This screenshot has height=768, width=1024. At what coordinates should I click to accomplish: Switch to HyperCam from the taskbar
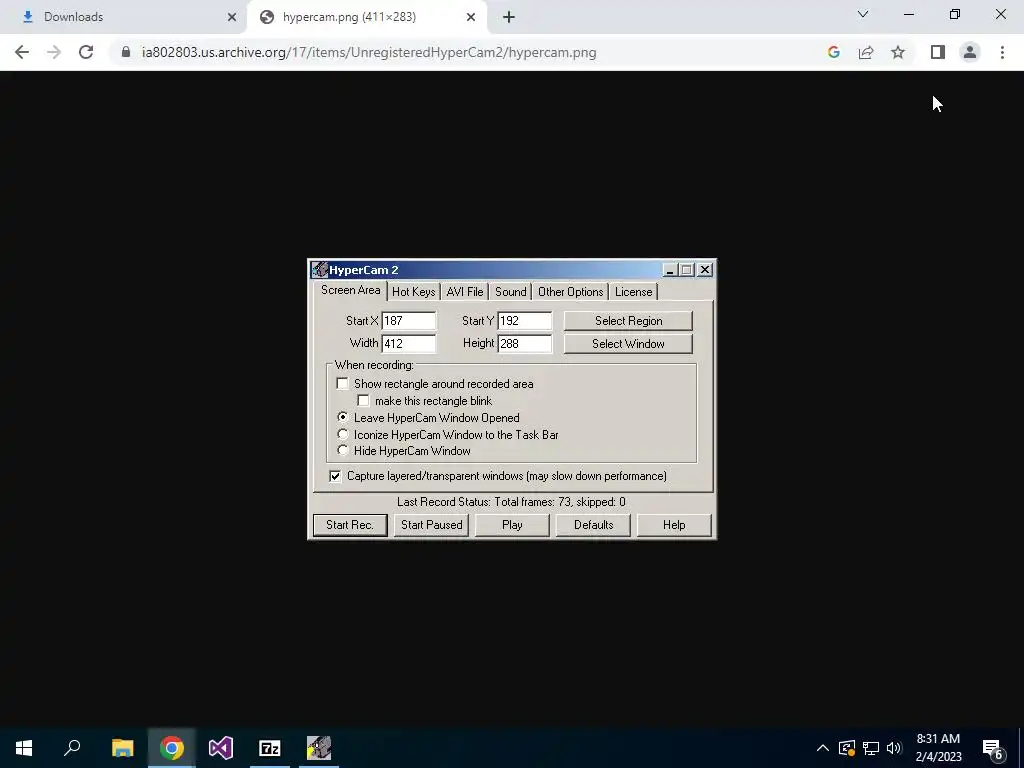click(319, 748)
